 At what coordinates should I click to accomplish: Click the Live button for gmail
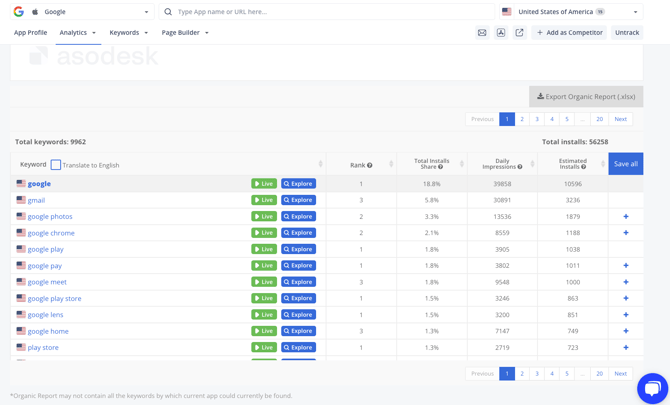264,200
